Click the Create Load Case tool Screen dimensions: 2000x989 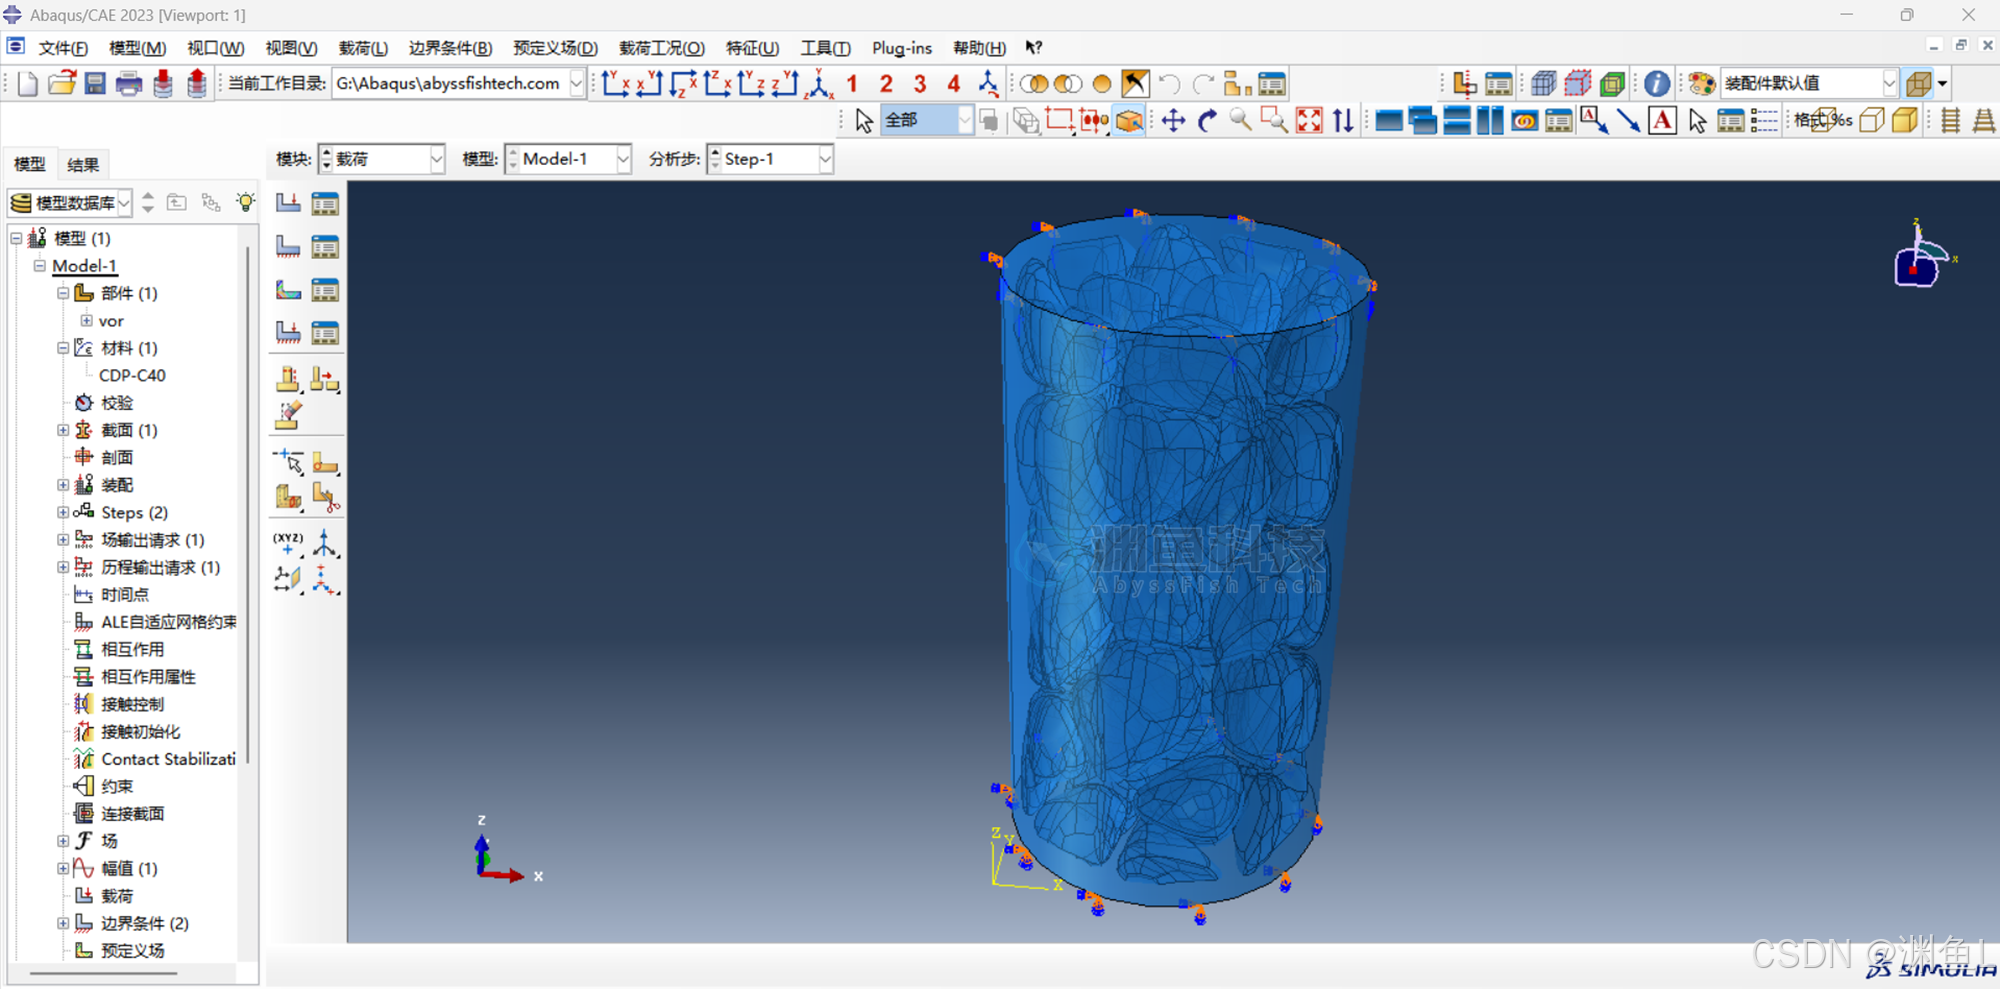(288, 332)
